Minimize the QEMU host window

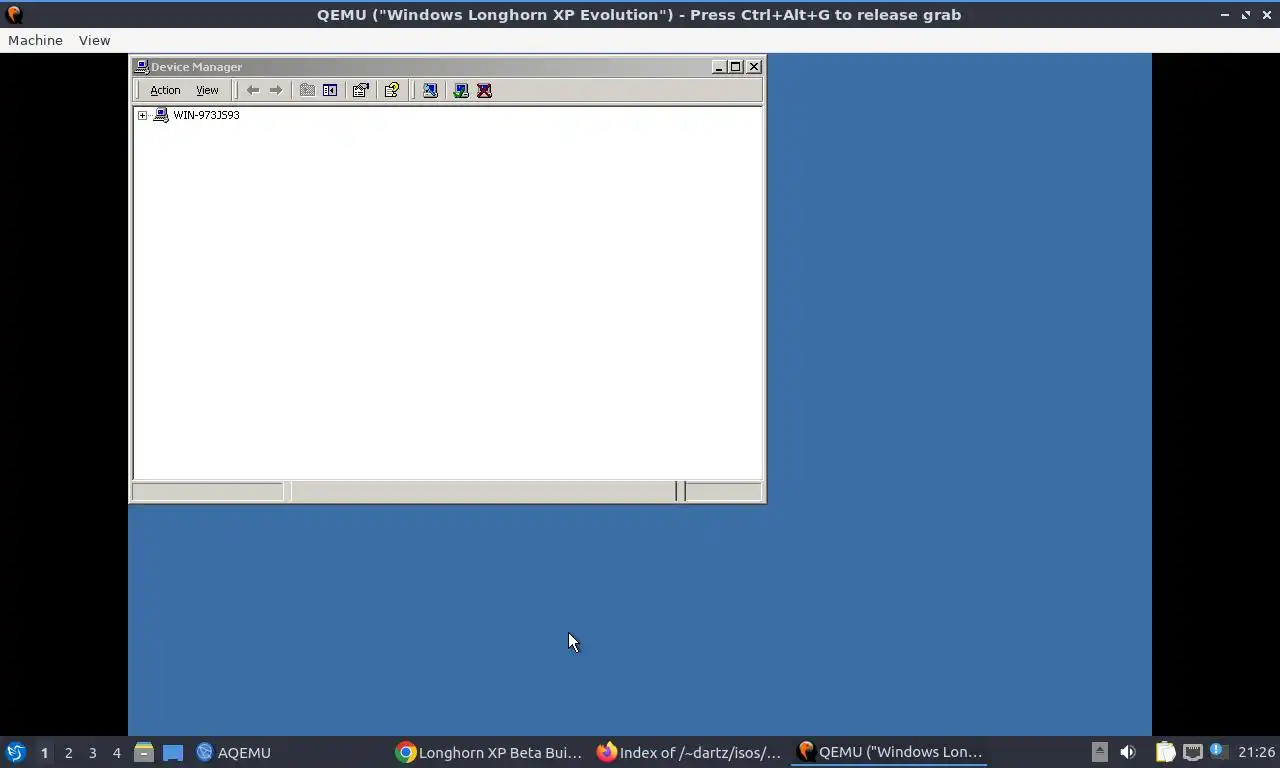point(1225,15)
